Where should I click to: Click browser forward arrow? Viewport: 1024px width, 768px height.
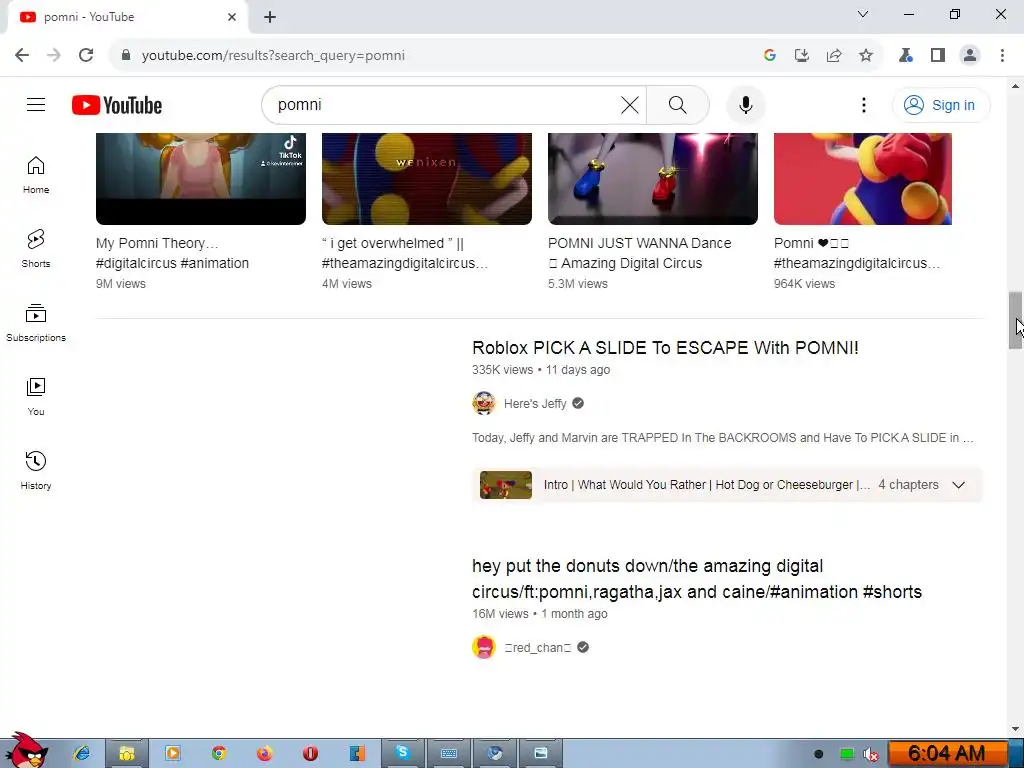coord(54,56)
